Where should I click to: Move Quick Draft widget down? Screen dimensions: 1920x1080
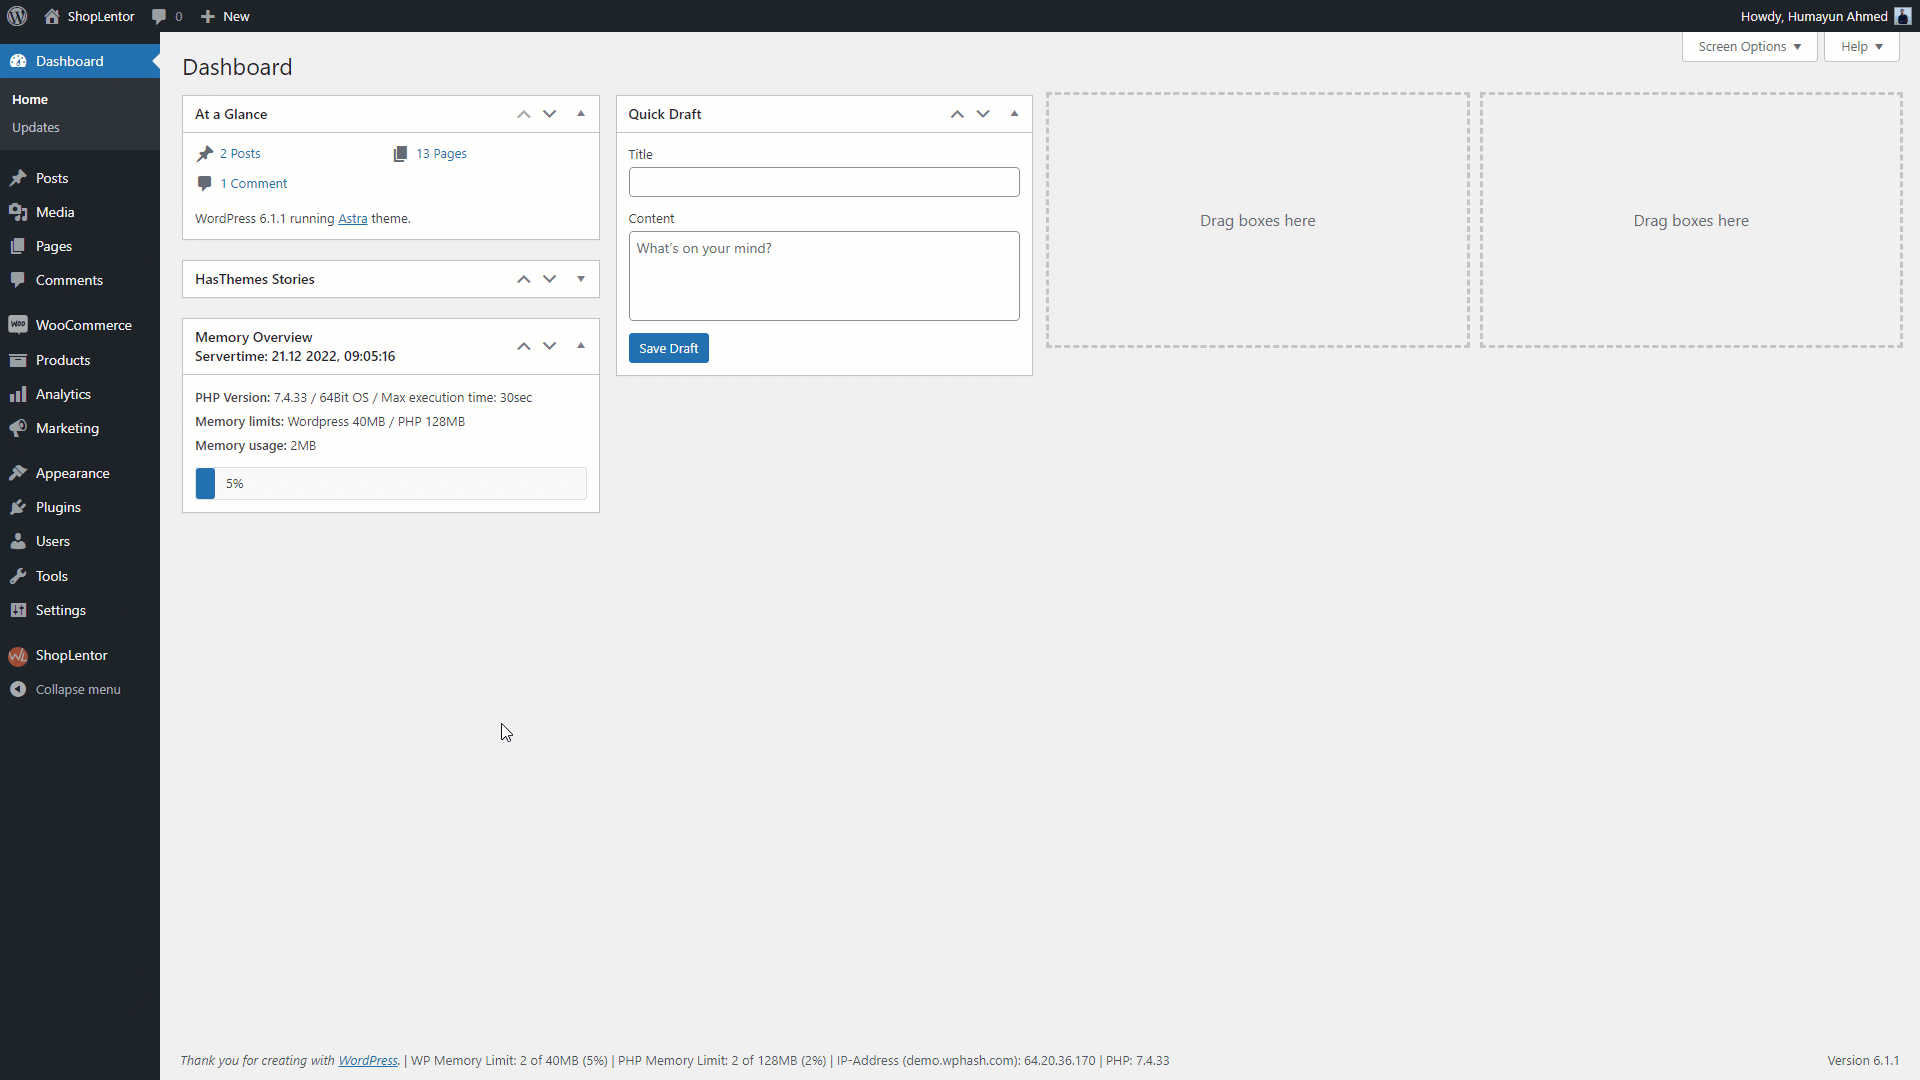coord(983,114)
